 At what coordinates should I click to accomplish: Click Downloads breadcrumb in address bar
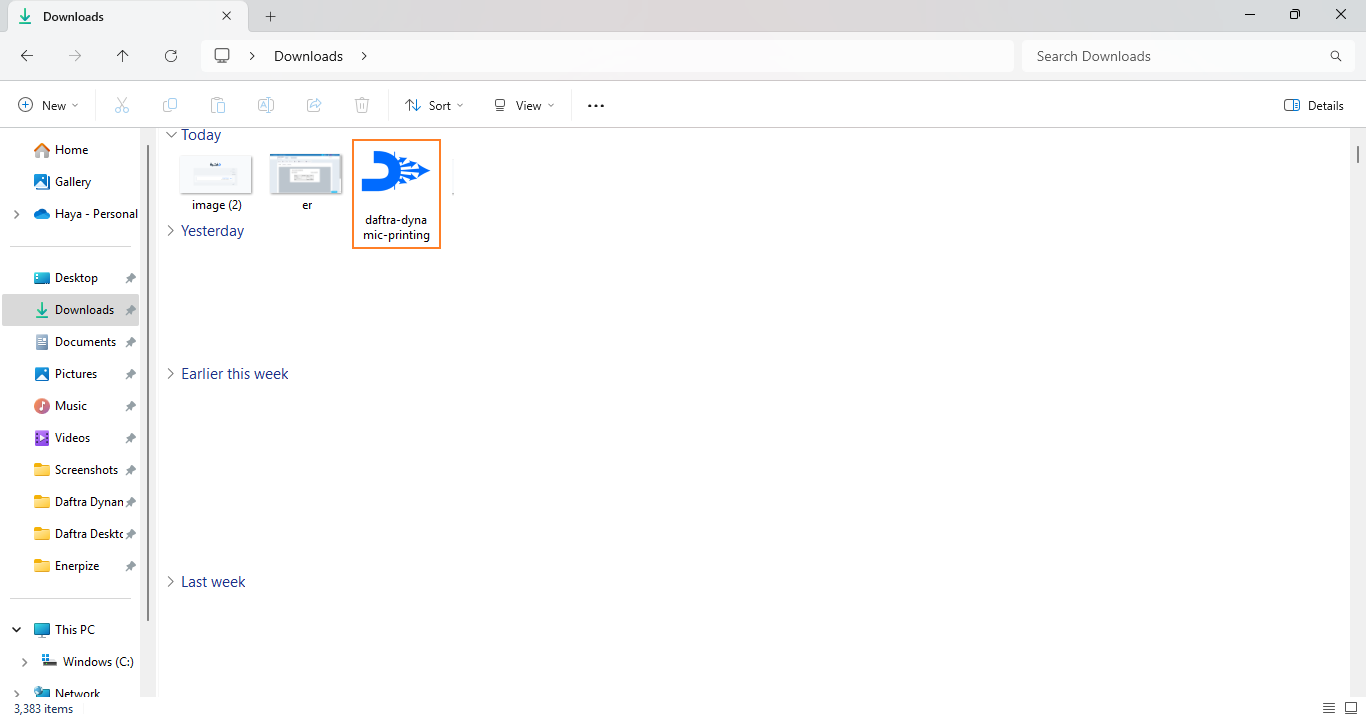click(308, 56)
